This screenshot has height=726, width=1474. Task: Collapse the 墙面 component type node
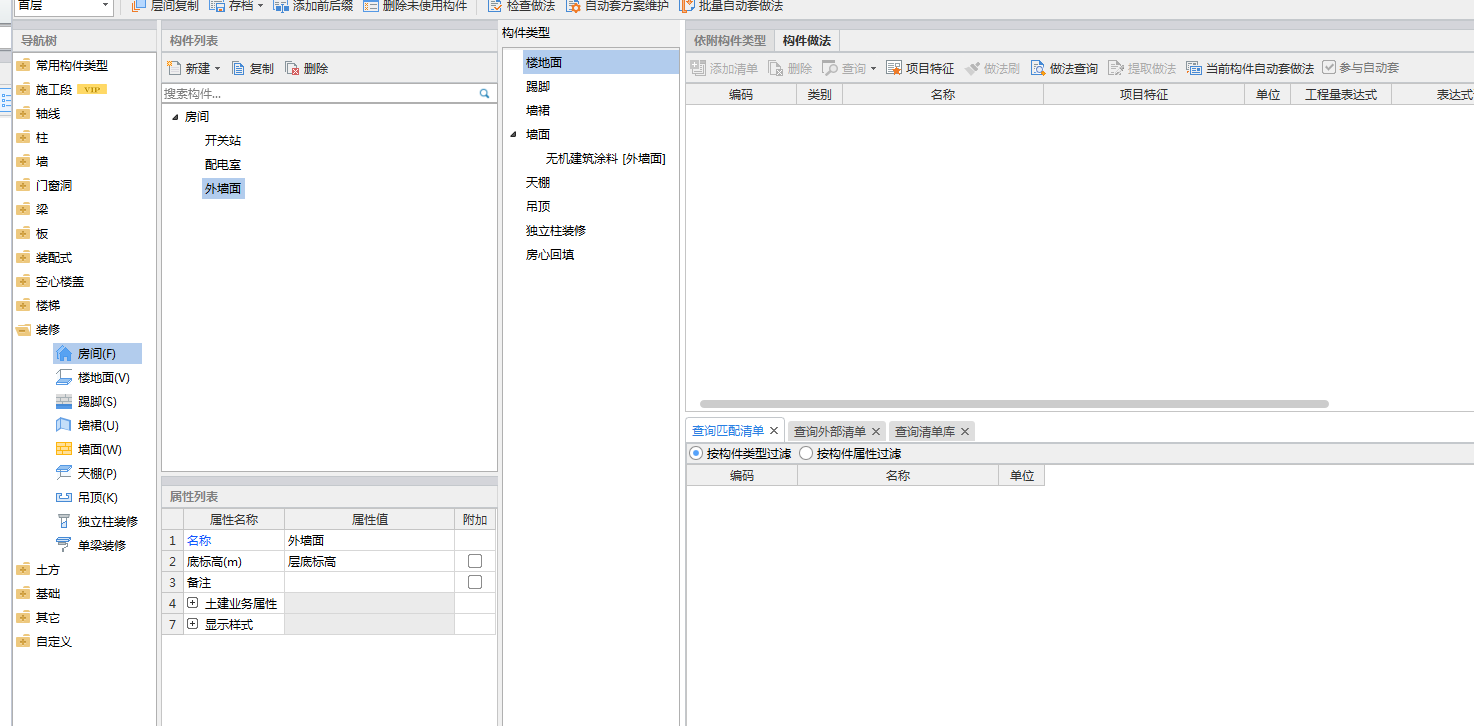coord(514,135)
